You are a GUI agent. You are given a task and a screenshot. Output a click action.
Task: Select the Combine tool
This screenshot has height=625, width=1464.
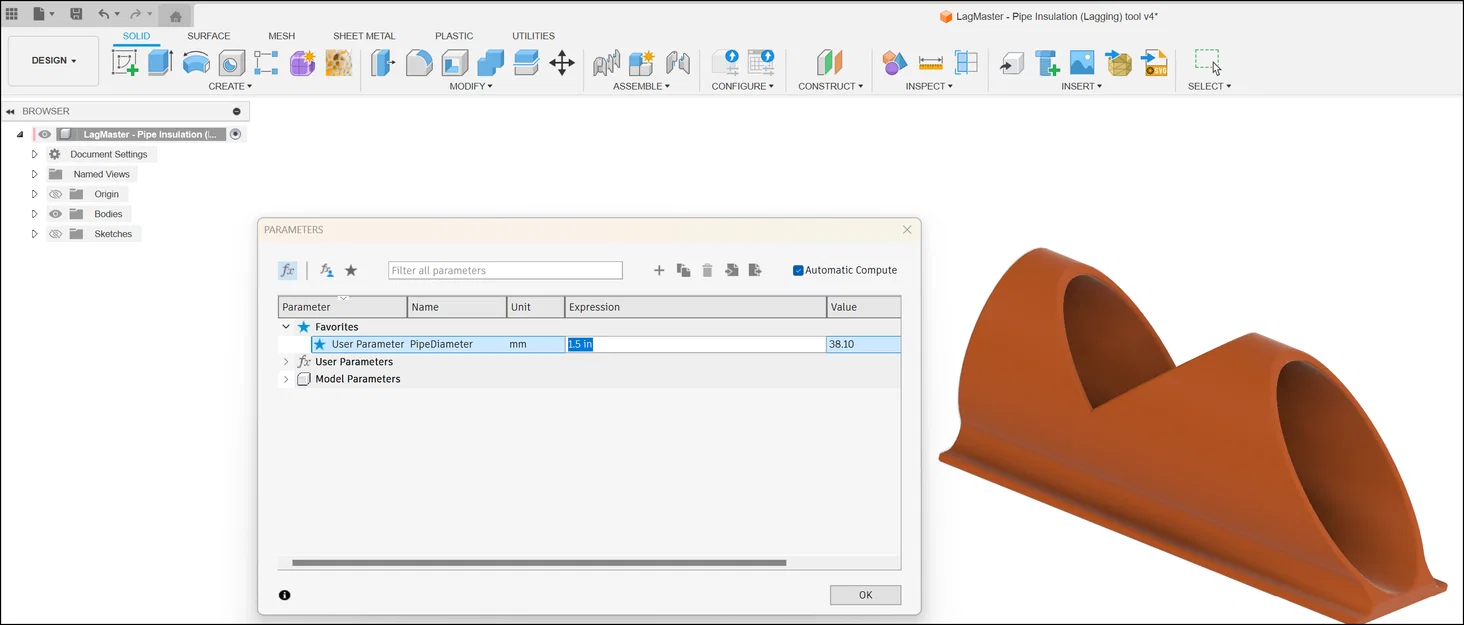point(491,63)
